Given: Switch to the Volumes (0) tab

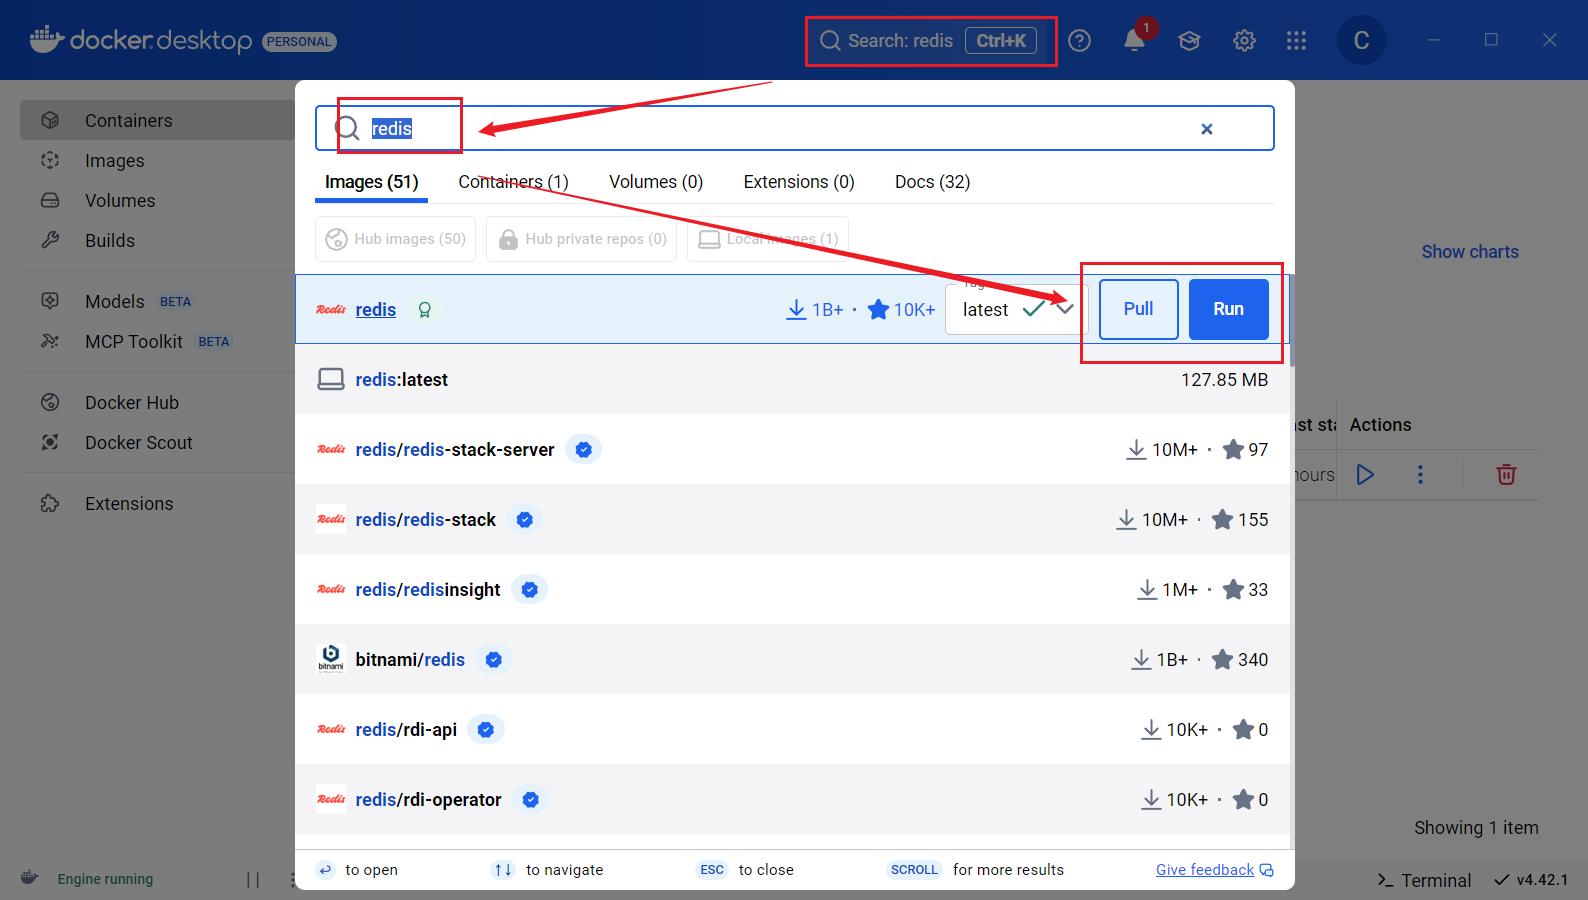Looking at the screenshot, I should tap(656, 182).
